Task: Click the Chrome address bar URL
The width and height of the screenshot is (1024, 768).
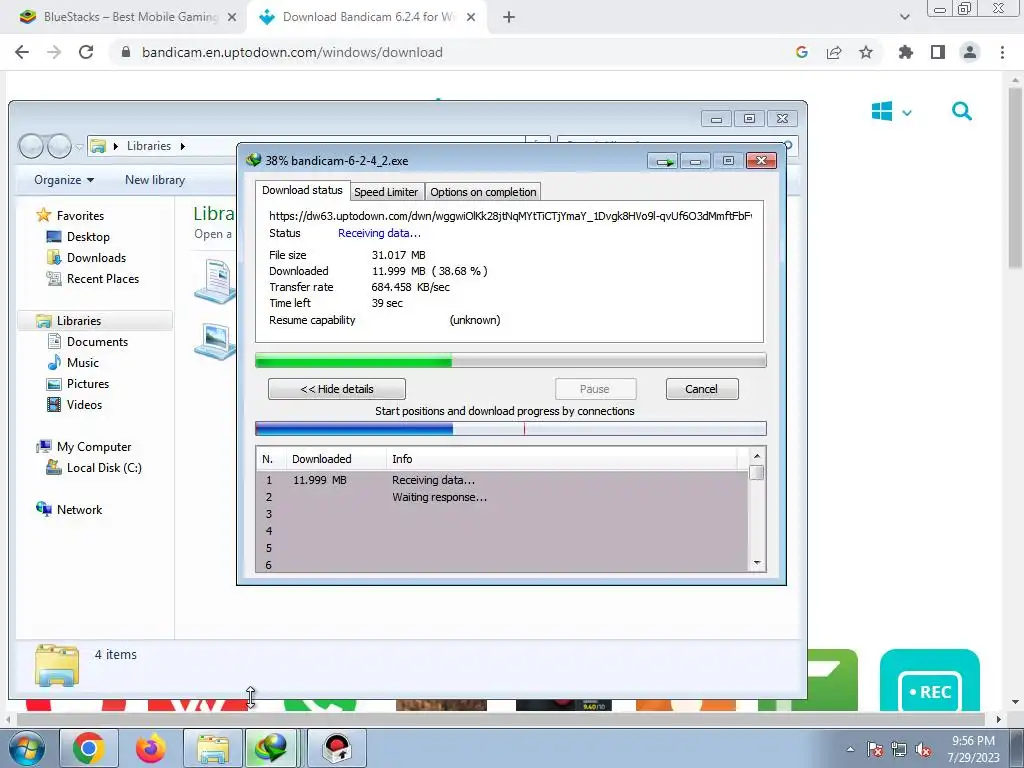Action: click(x=292, y=52)
